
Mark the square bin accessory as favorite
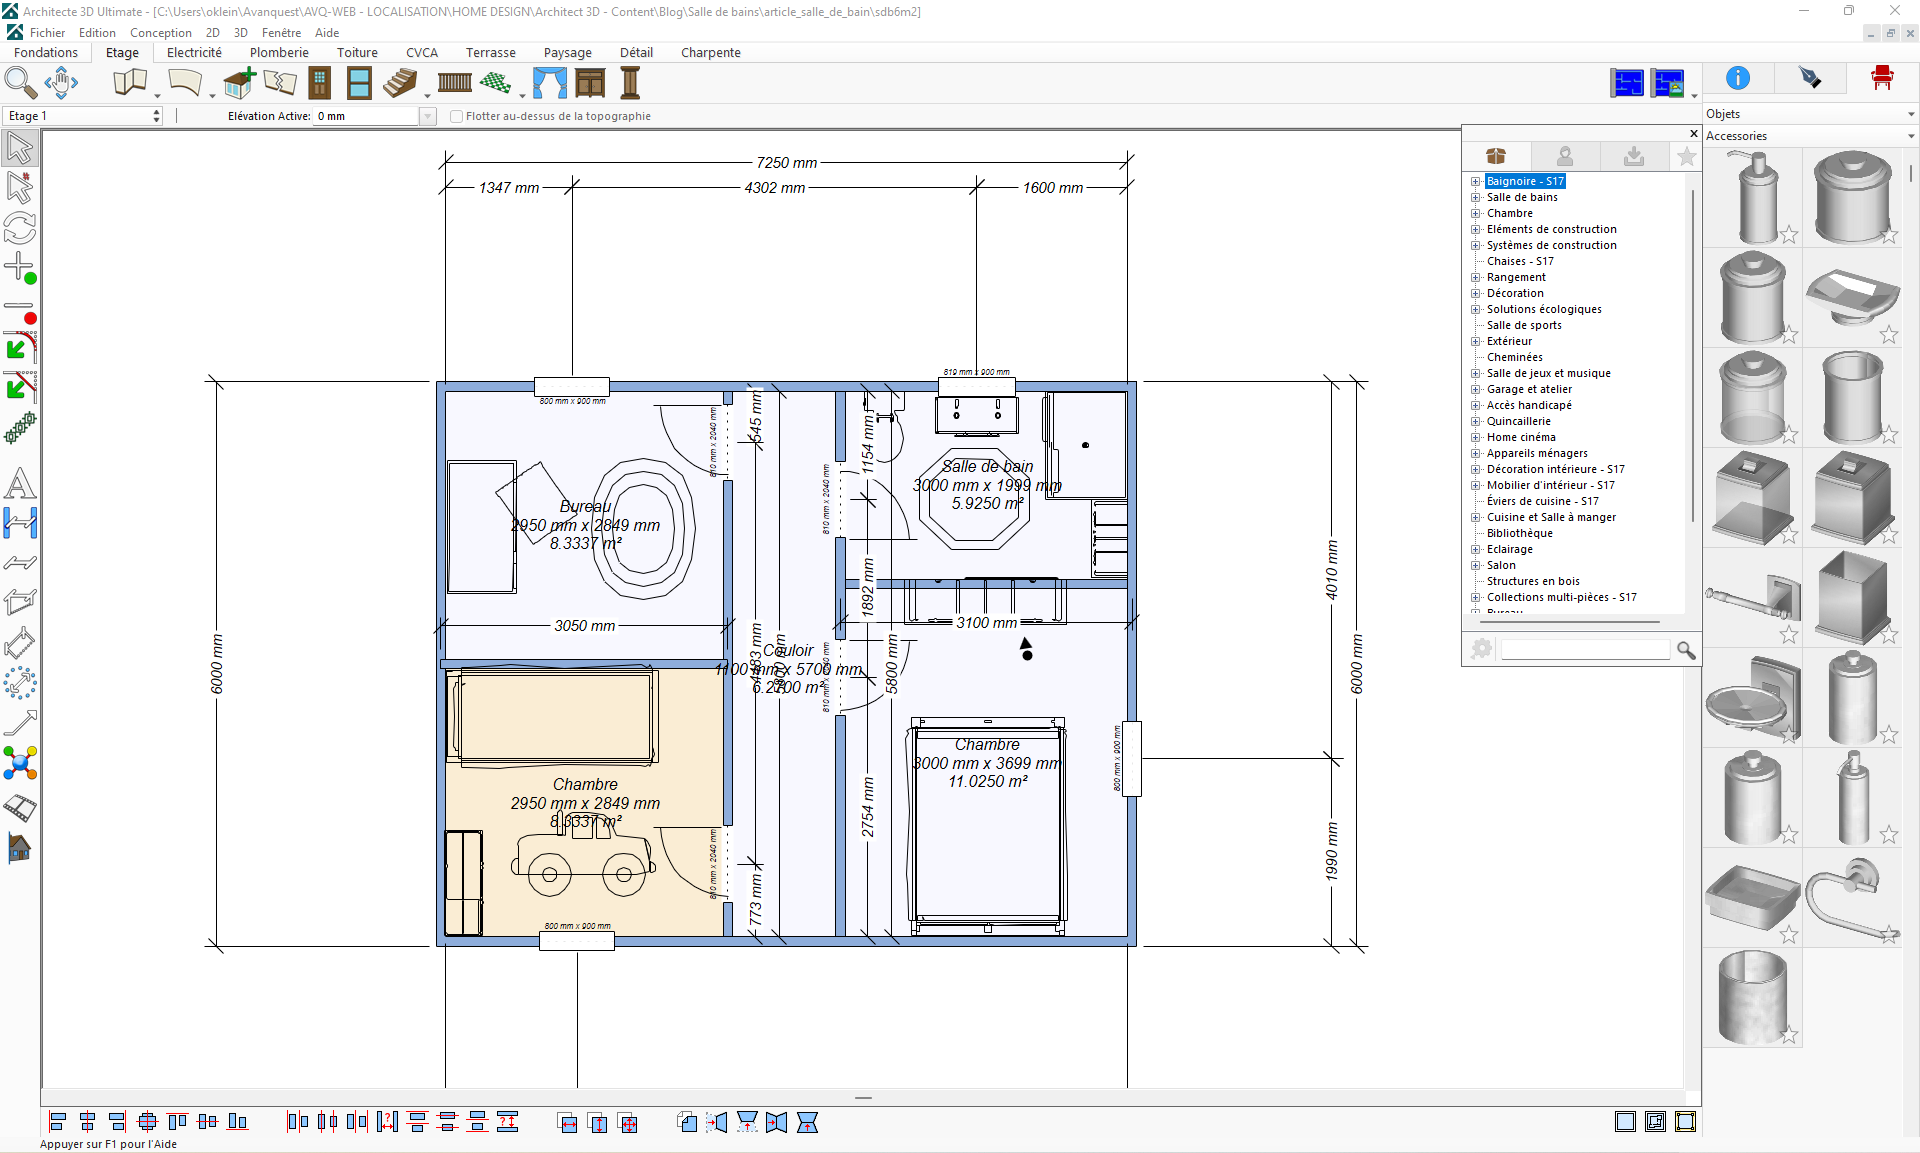click(x=1889, y=635)
